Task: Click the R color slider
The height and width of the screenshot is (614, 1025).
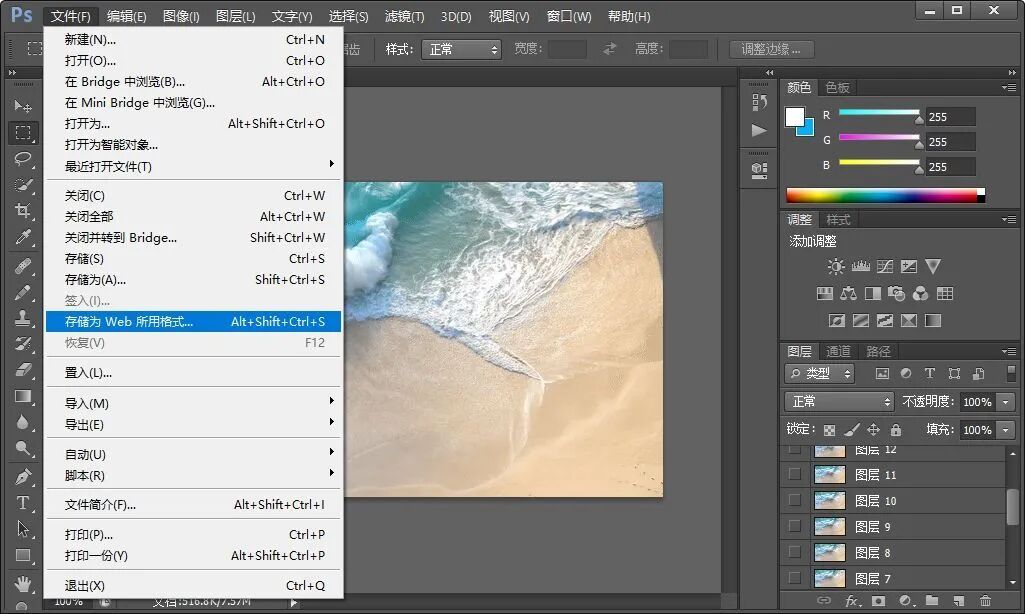Action: tap(880, 114)
